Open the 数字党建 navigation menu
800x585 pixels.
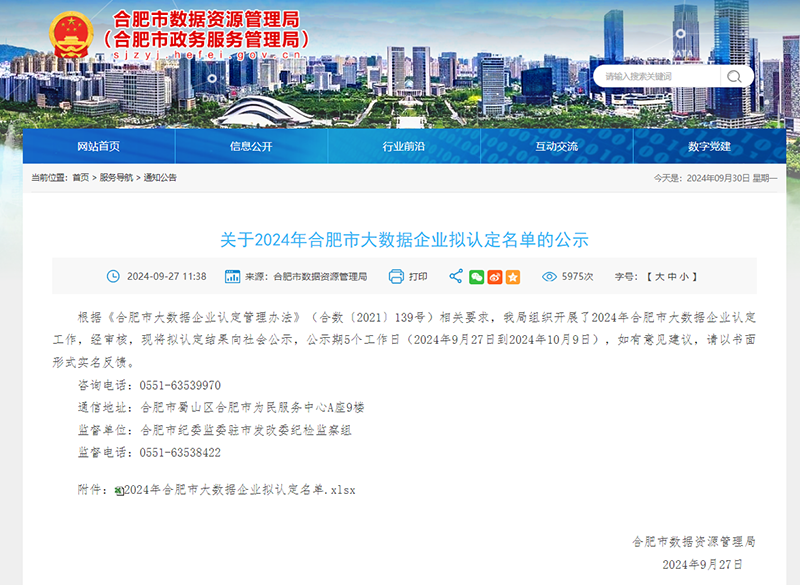point(710,146)
